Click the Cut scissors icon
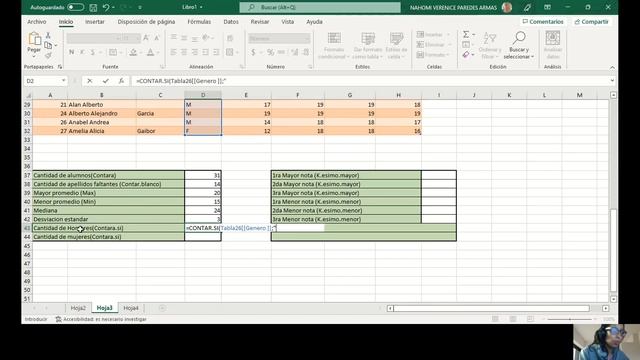Viewport: 640px width, 360px height. point(48,36)
